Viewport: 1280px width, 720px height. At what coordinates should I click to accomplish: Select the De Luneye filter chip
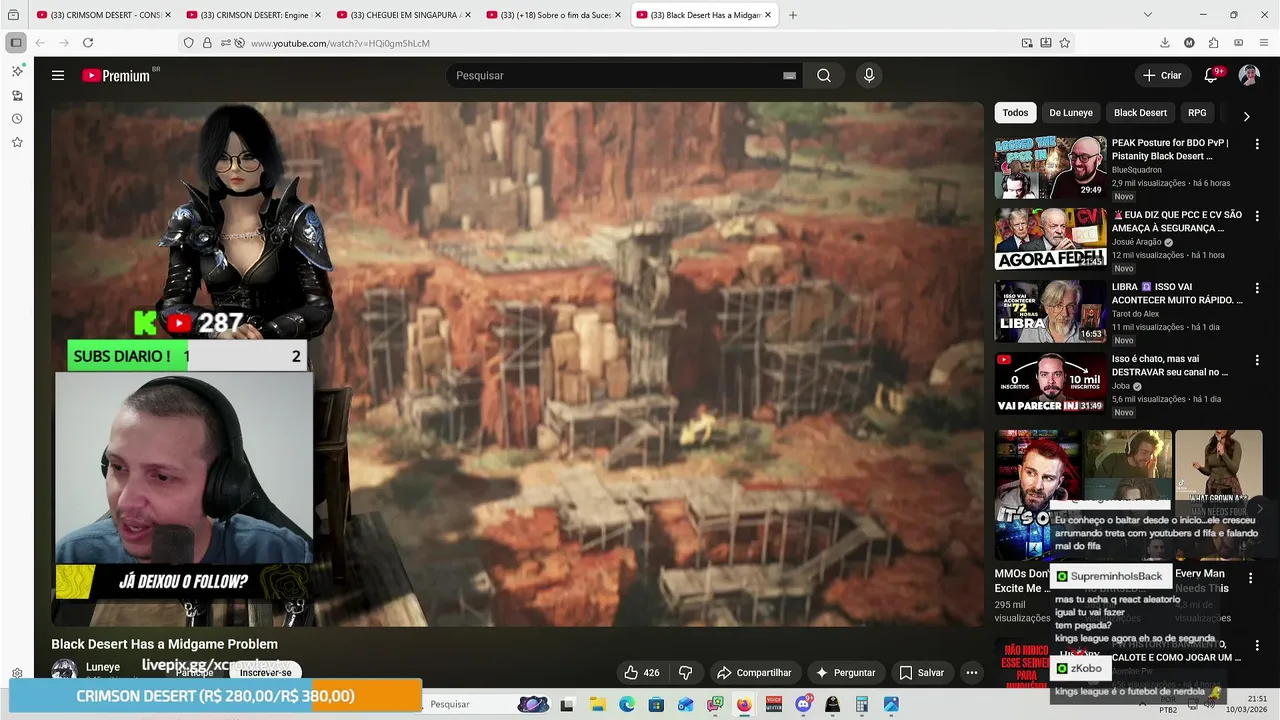click(x=1071, y=113)
